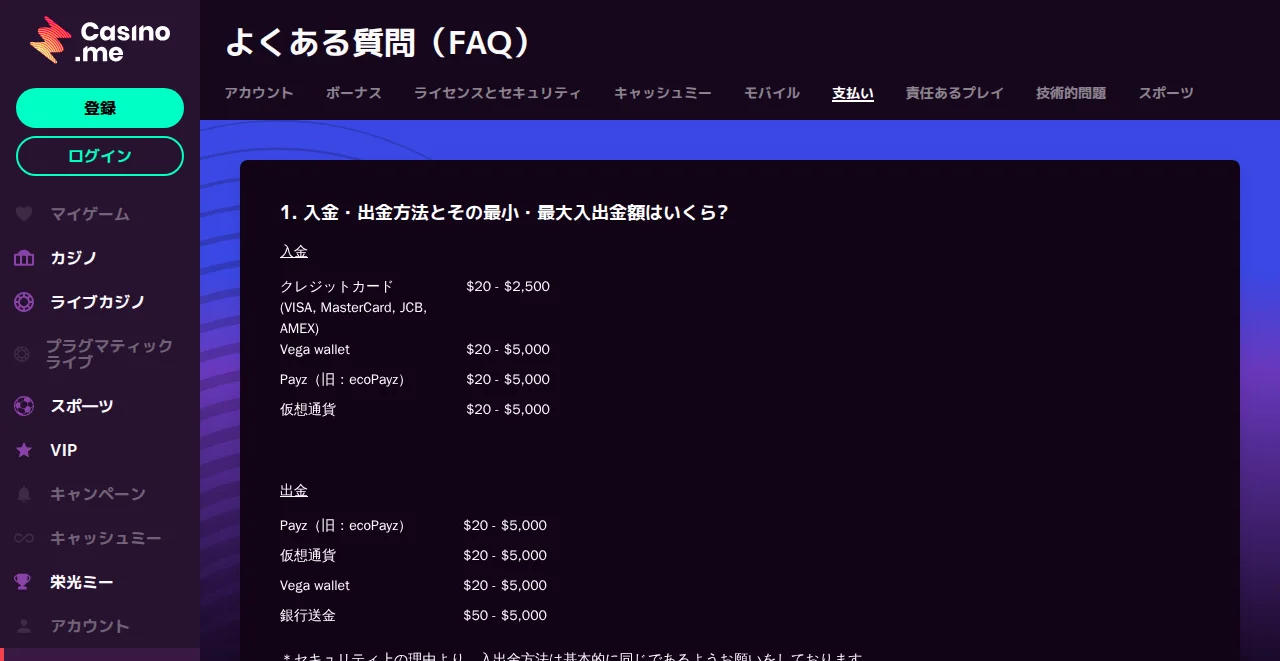This screenshot has height=661, width=1280.
Task: Click question 1 heading about 入金・出金方法
Action: (504, 212)
